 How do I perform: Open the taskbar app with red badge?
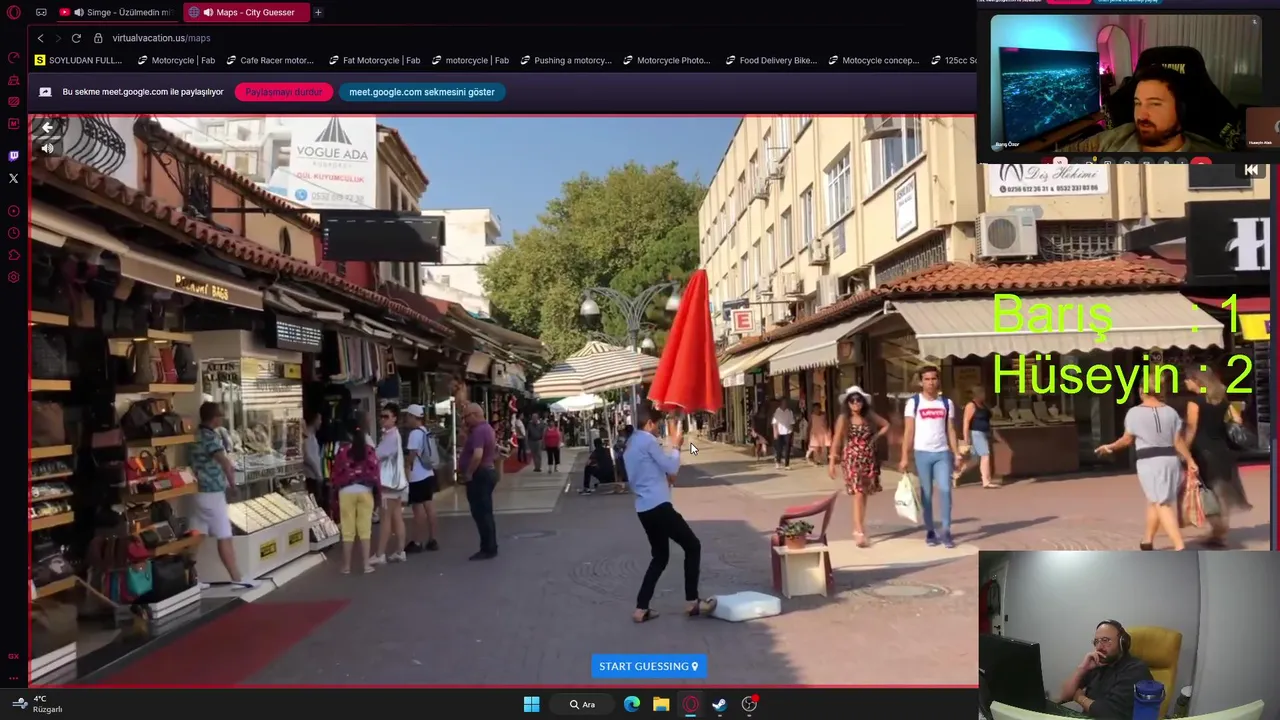[x=749, y=704]
